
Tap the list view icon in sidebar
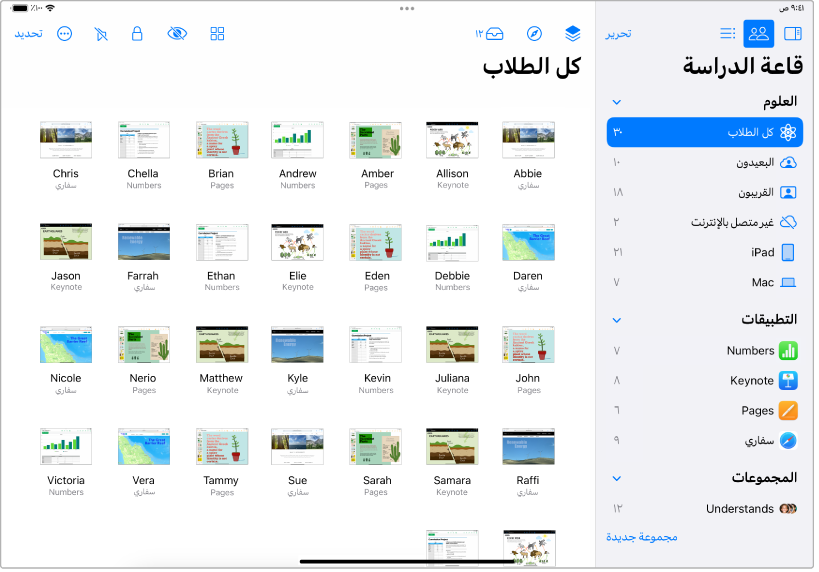727,34
